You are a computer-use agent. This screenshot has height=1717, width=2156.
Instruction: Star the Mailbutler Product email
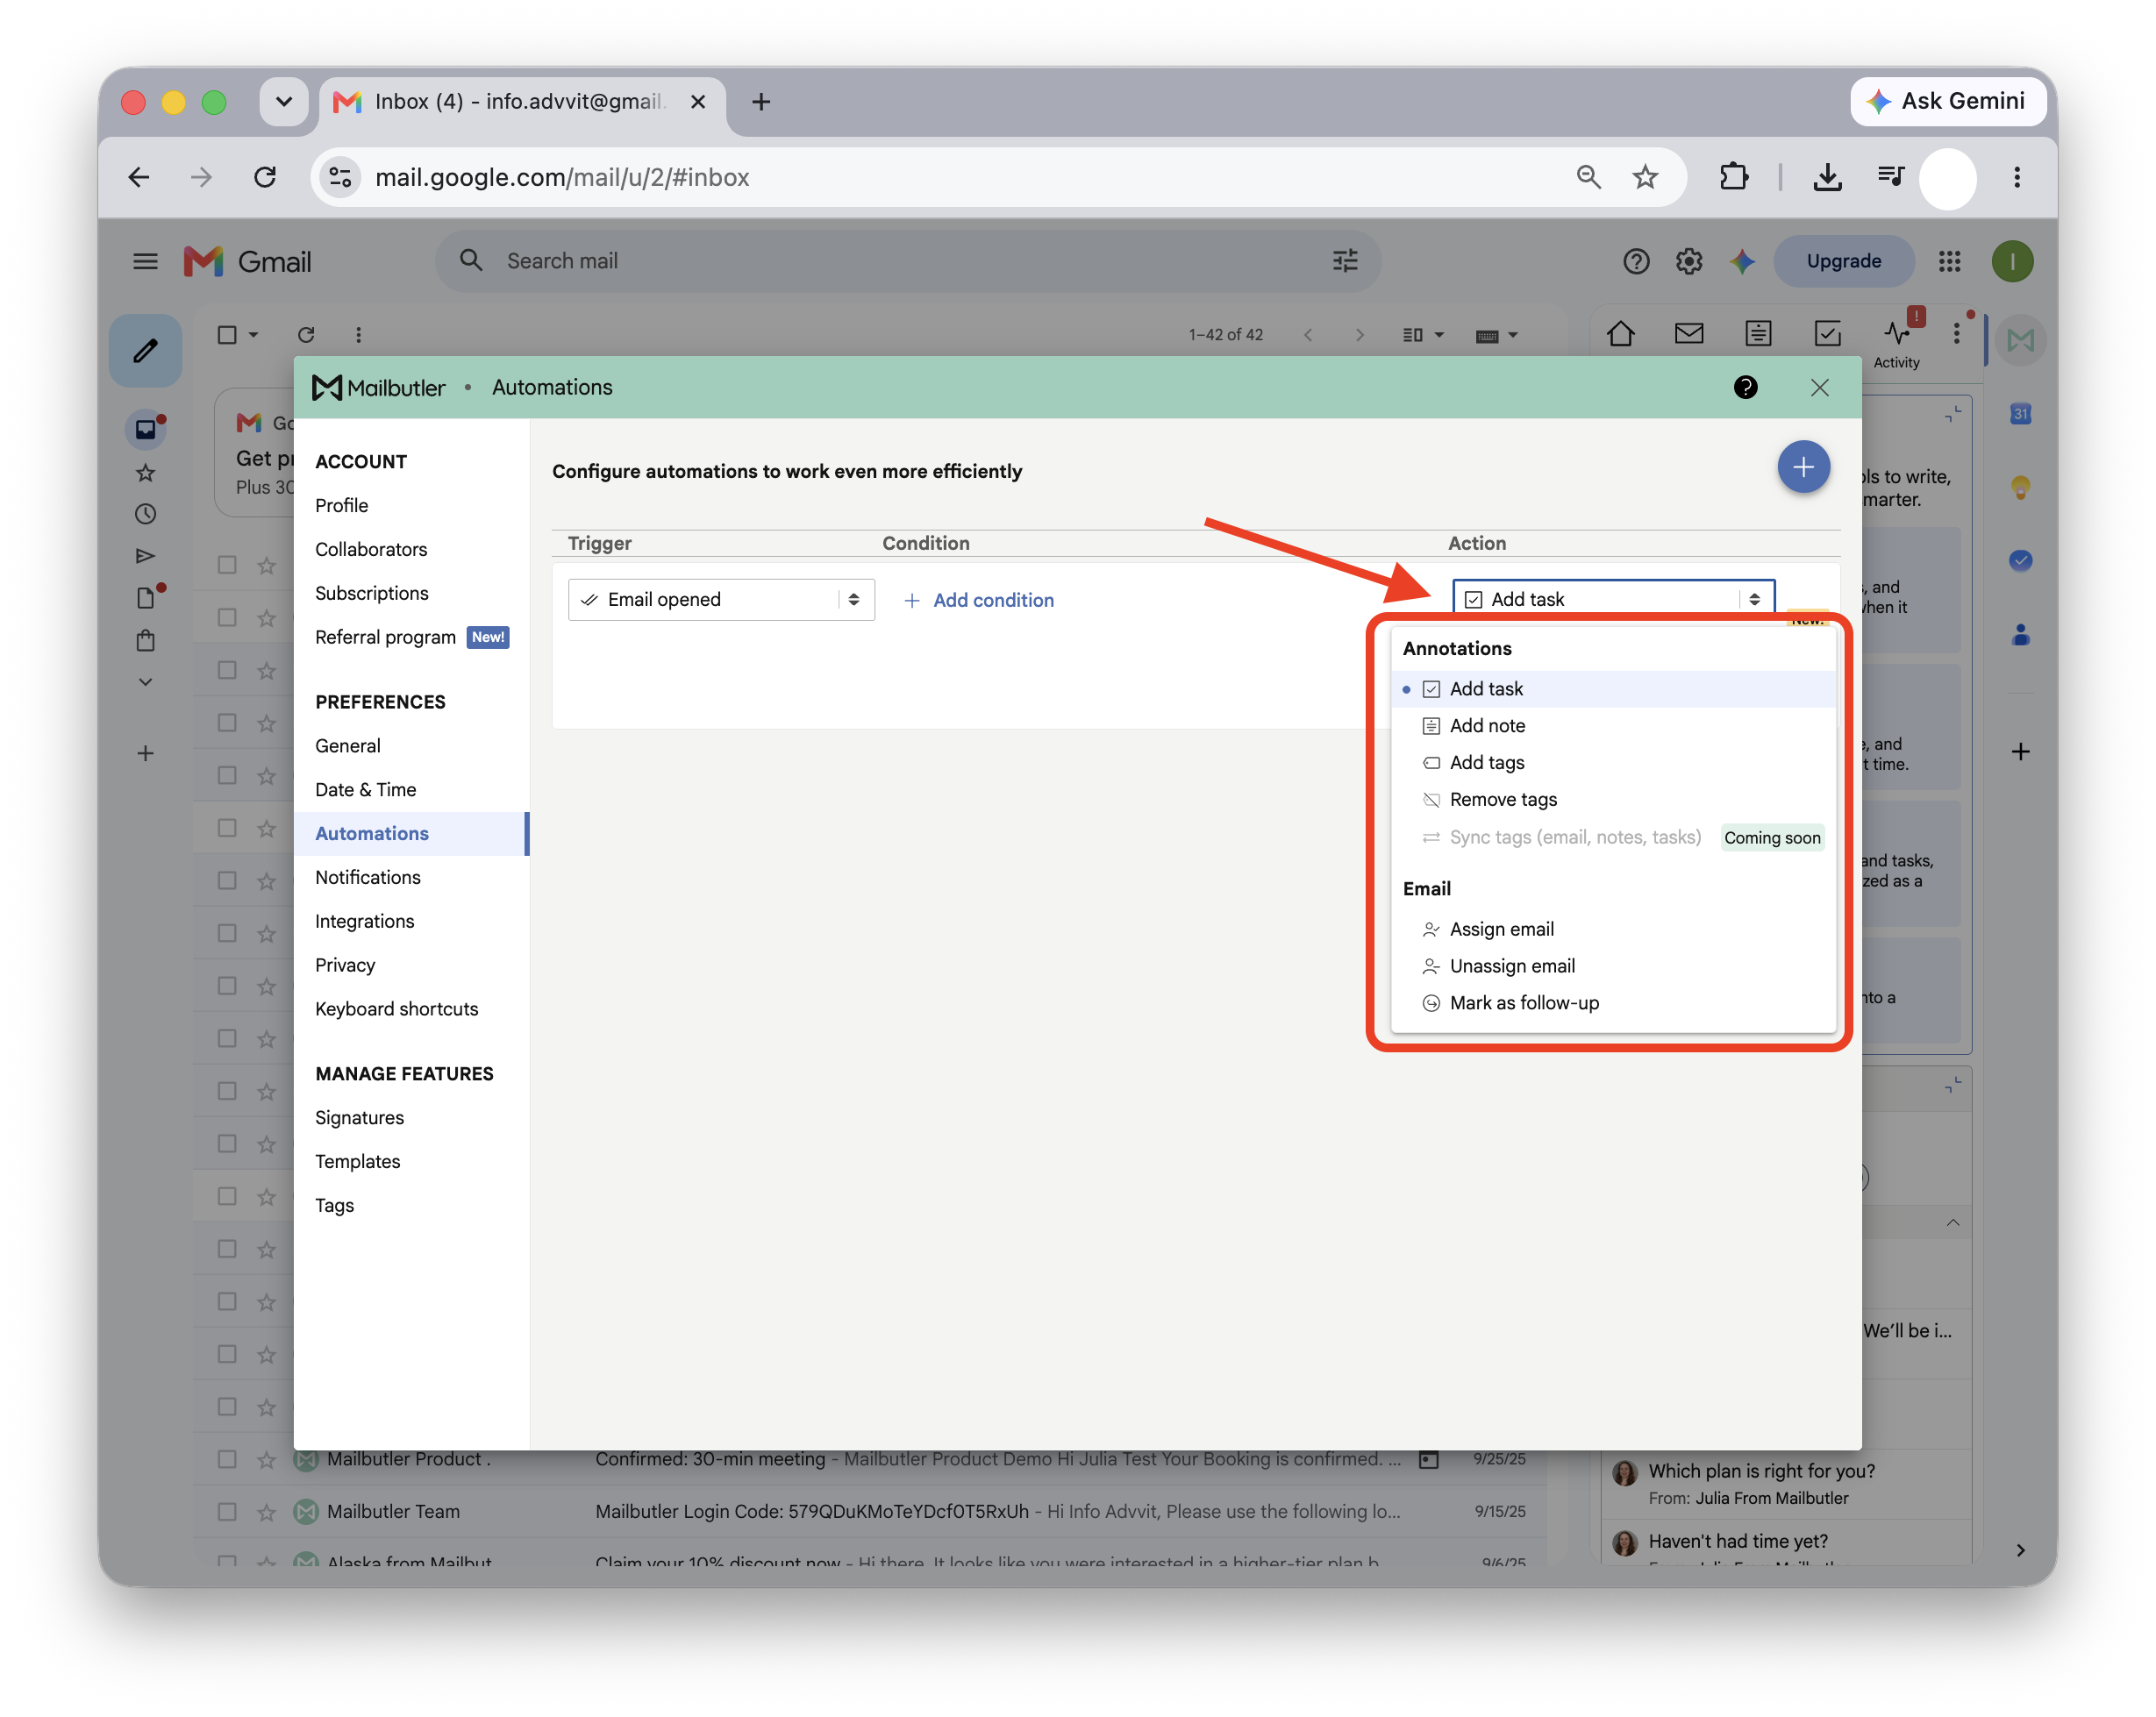coord(266,1459)
